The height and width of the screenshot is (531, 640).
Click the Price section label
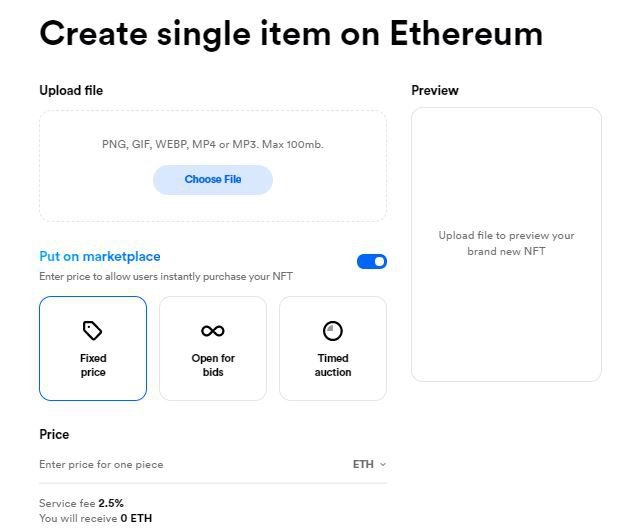(x=54, y=434)
